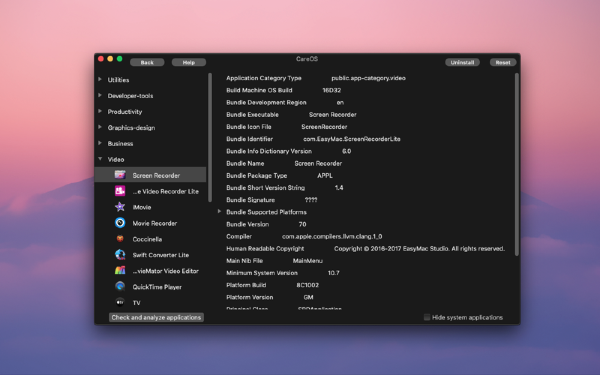This screenshot has height=375, width=600.
Task: Expand the Developer-tools category
Action: click(x=100, y=95)
